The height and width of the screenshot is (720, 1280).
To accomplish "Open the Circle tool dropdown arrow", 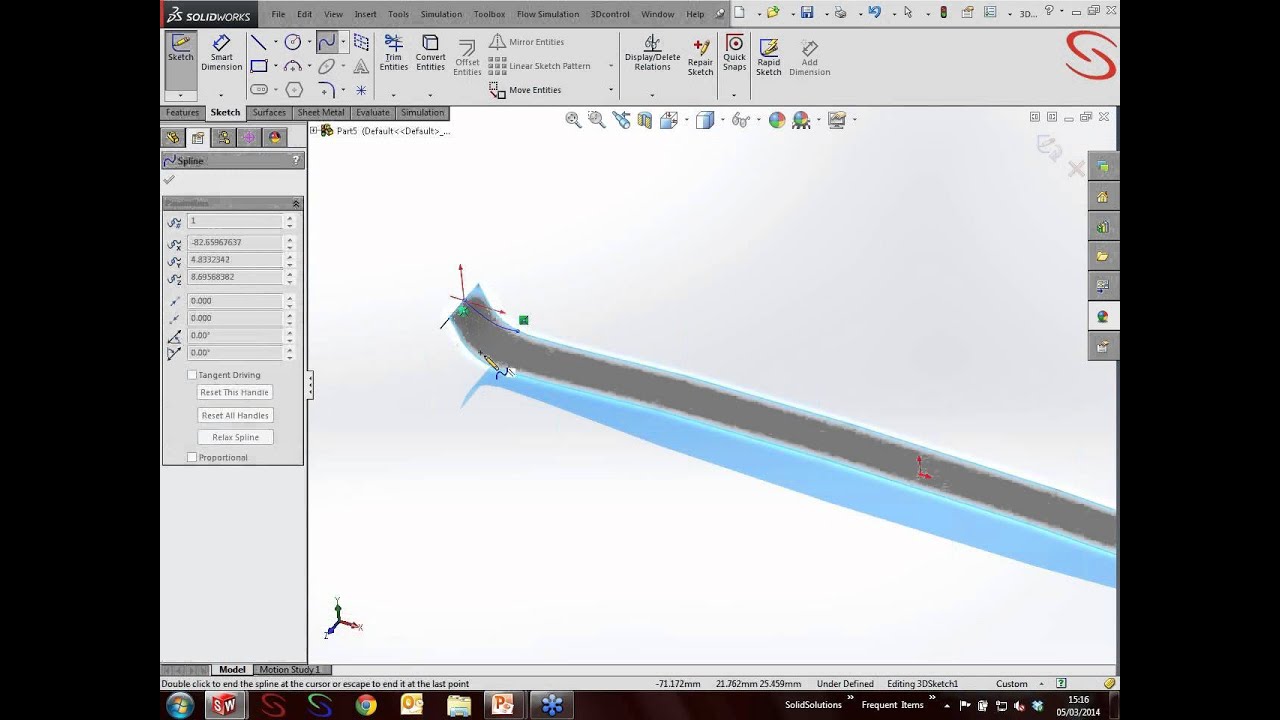I will [308, 42].
